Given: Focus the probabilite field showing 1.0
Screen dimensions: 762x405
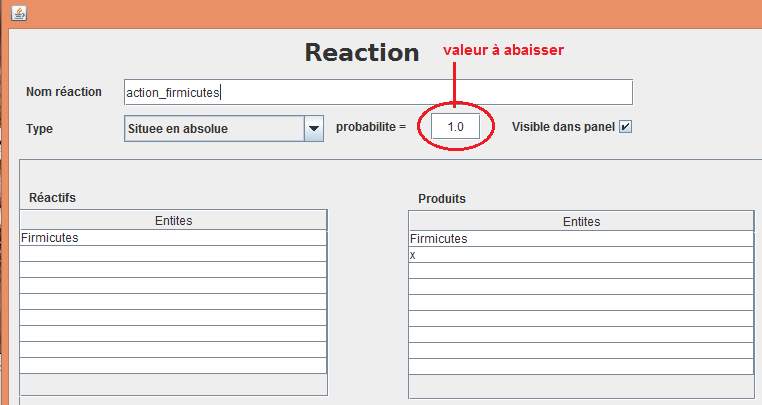Looking at the screenshot, I should tap(456, 128).
